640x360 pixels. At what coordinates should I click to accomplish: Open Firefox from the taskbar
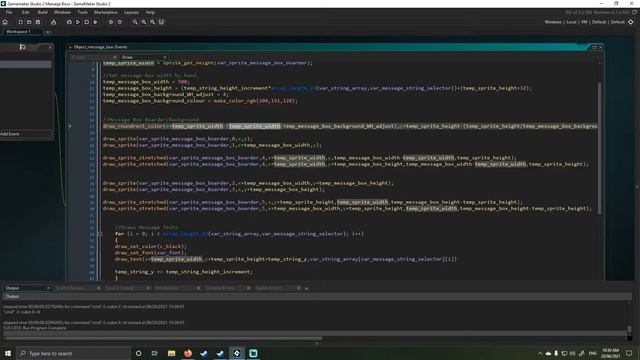pos(188,353)
